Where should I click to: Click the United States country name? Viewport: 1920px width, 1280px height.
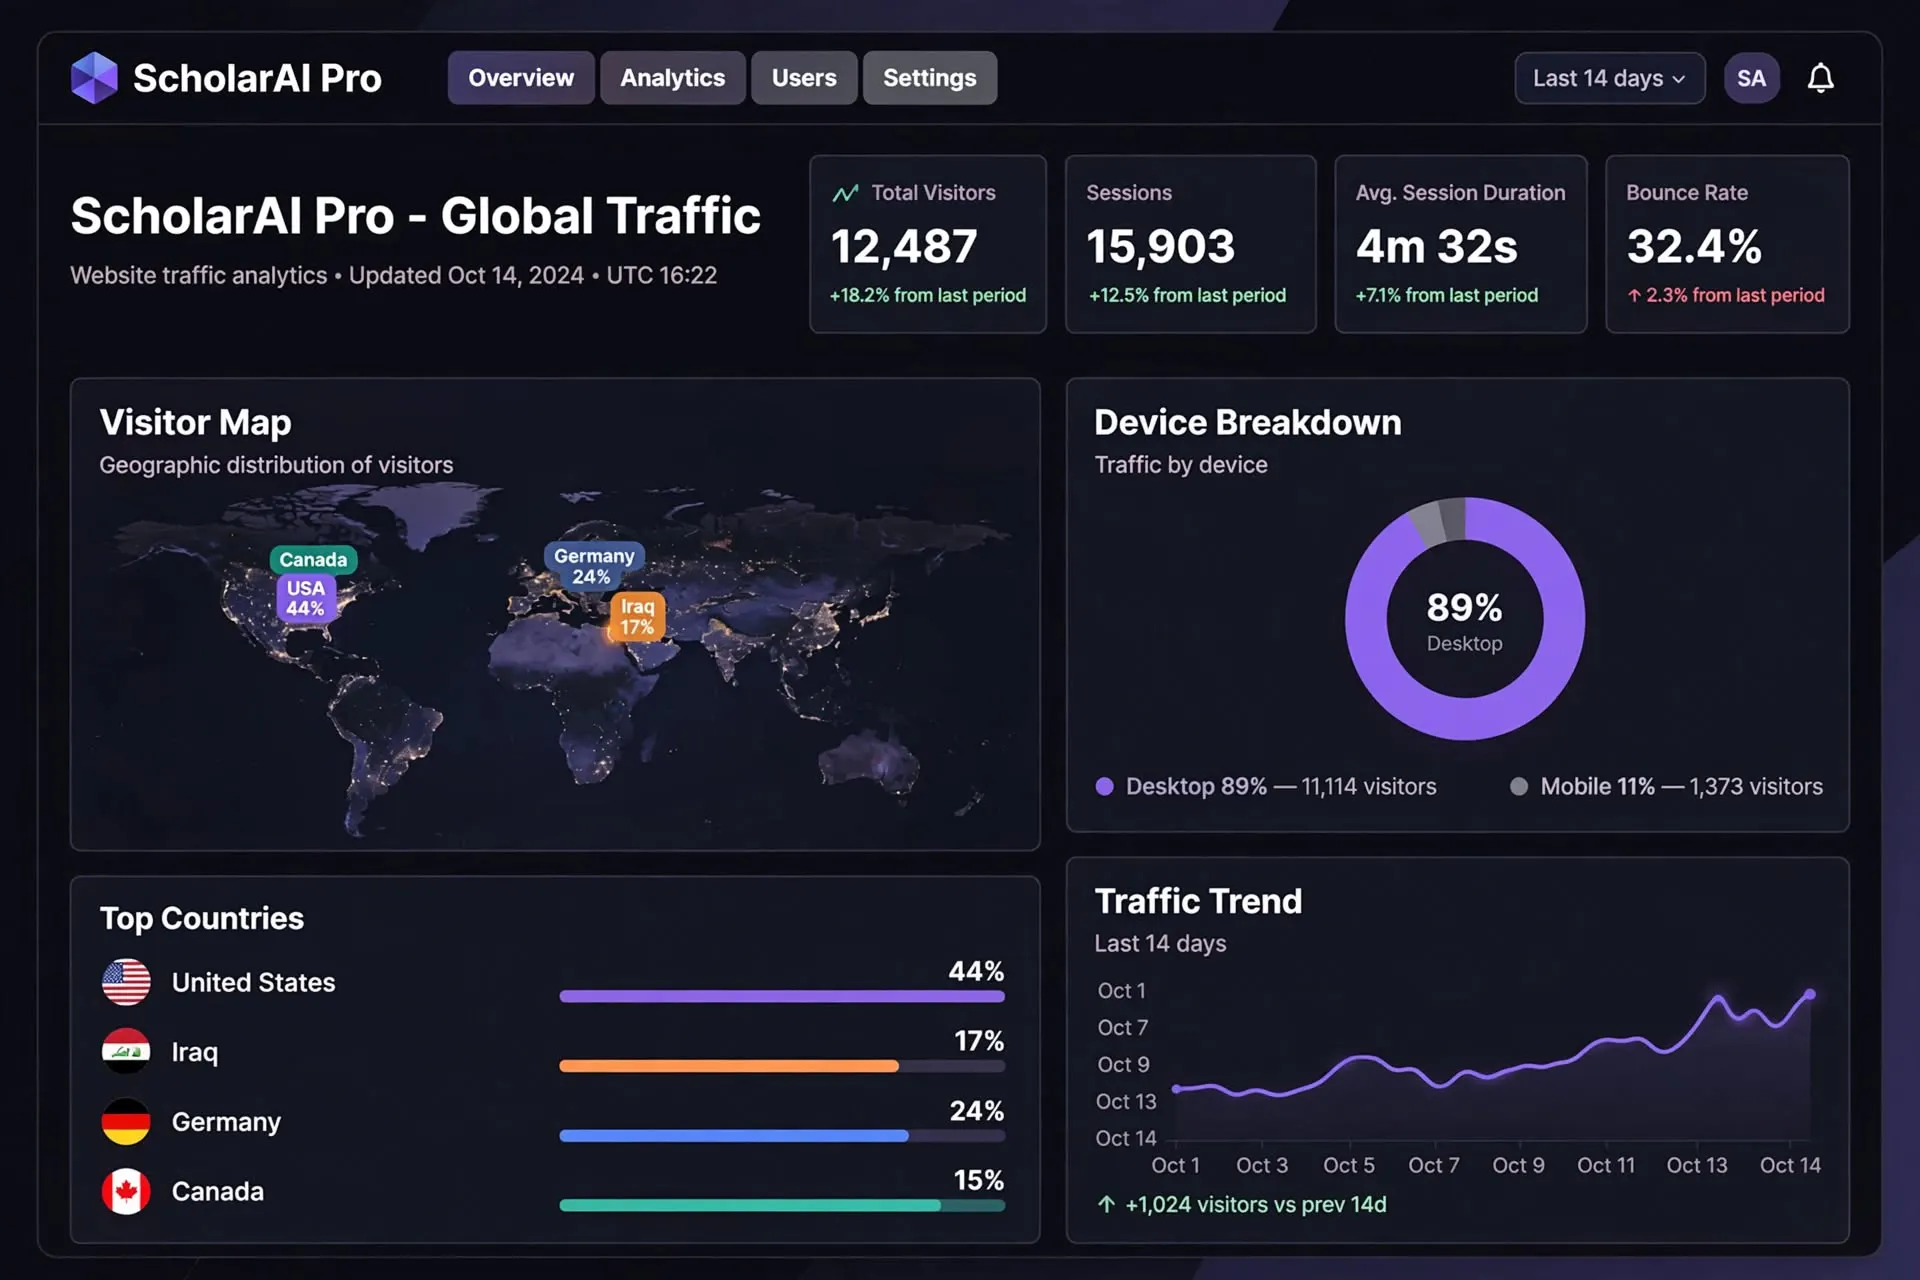point(253,982)
